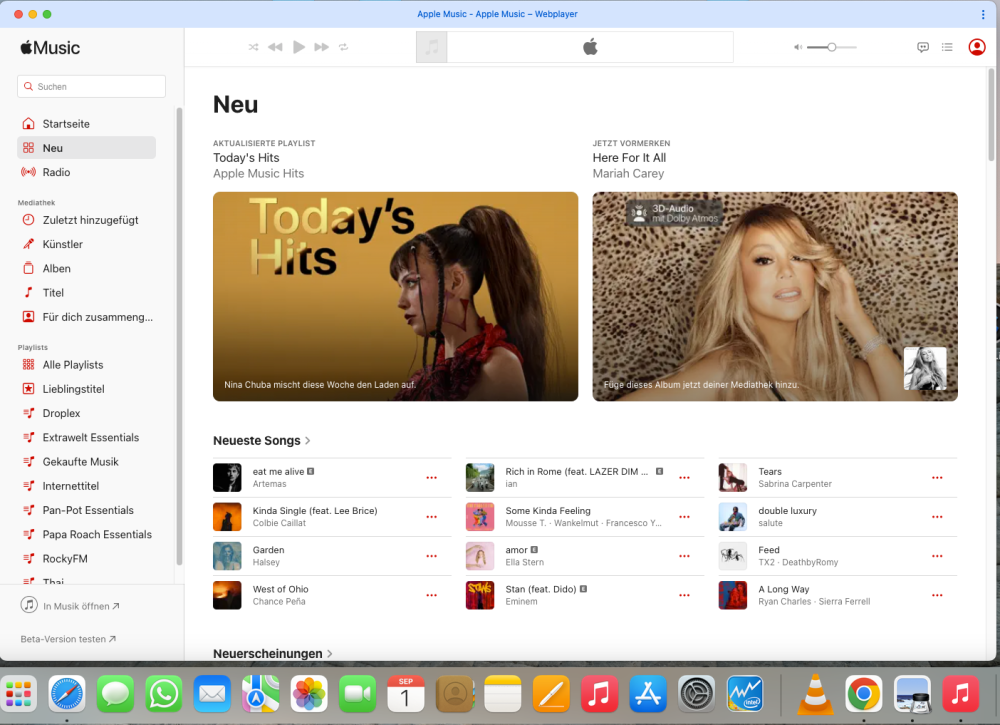Play eat me alive album artwork
The width and height of the screenshot is (1000, 725).
pos(227,478)
